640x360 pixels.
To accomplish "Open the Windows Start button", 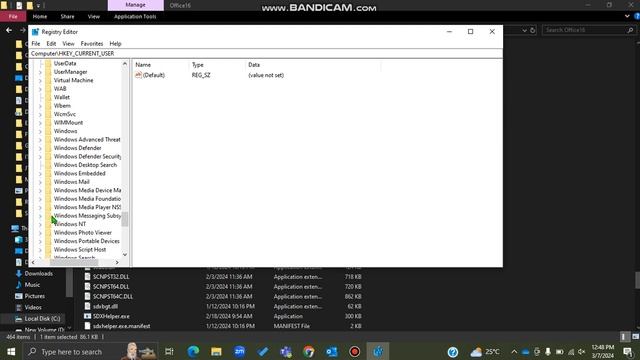I will point(11,351).
